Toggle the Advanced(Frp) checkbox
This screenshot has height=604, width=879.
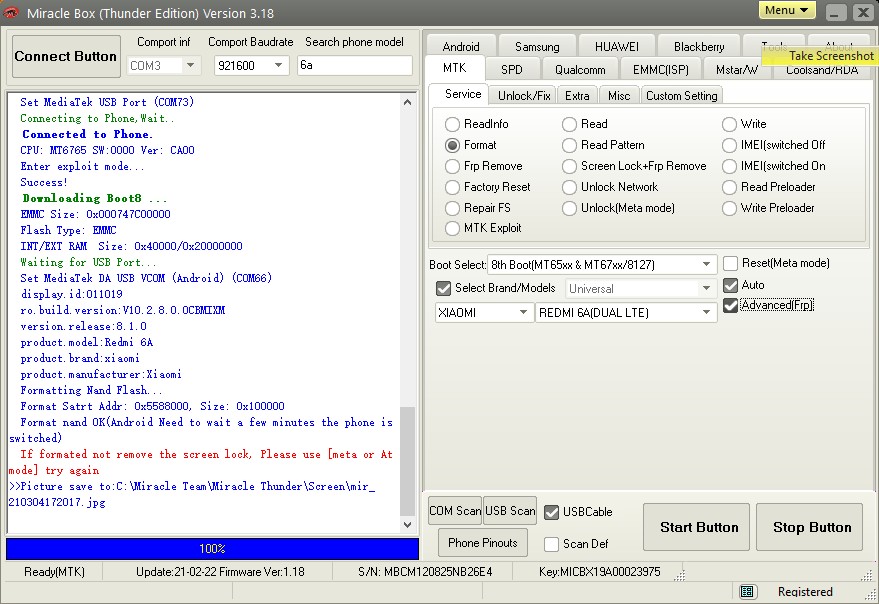click(730, 305)
